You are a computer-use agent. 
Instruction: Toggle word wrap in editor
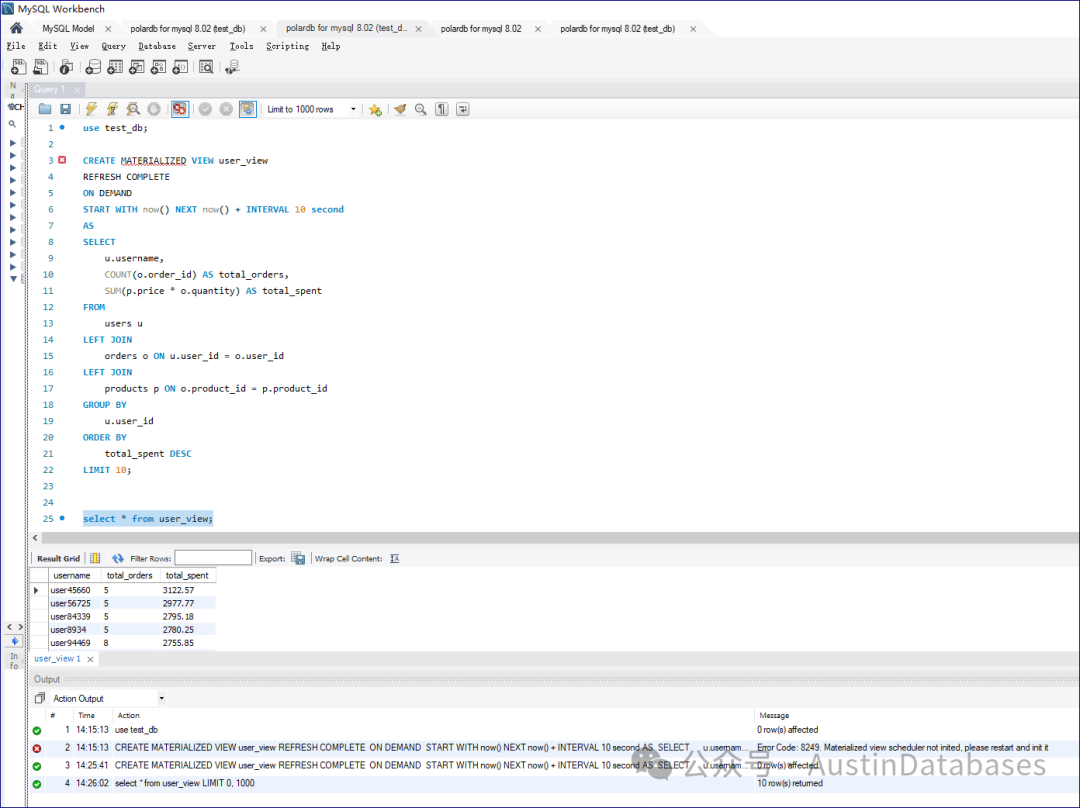(463, 109)
